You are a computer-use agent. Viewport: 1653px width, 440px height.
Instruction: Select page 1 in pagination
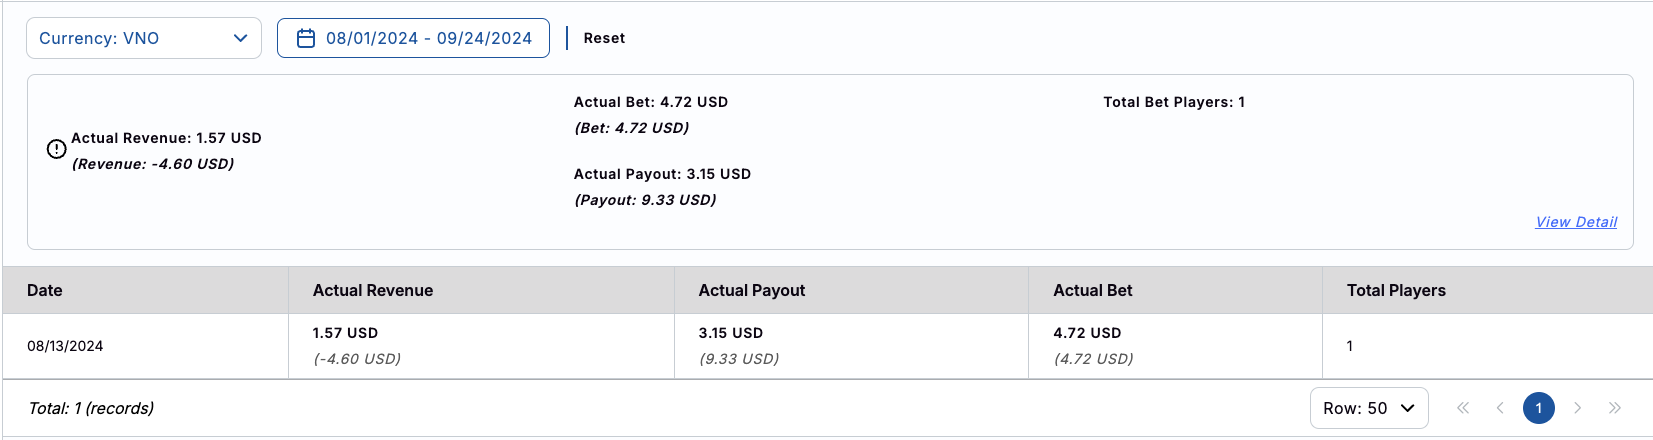pyautogui.click(x=1539, y=408)
